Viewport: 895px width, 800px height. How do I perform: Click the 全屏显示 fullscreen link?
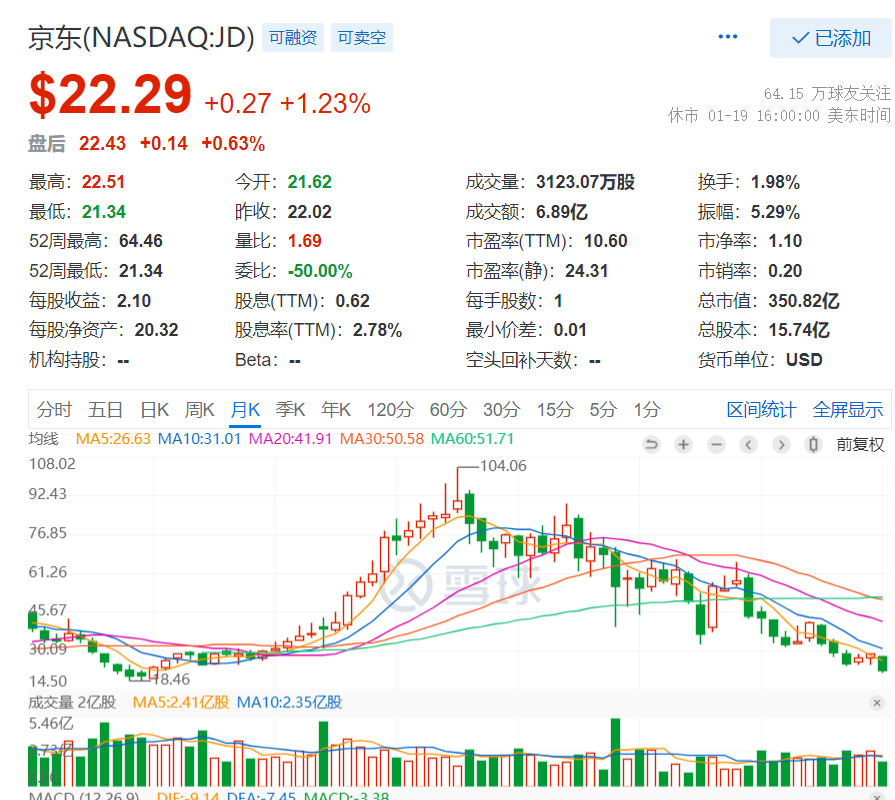pyautogui.click(x=847, y=409)
